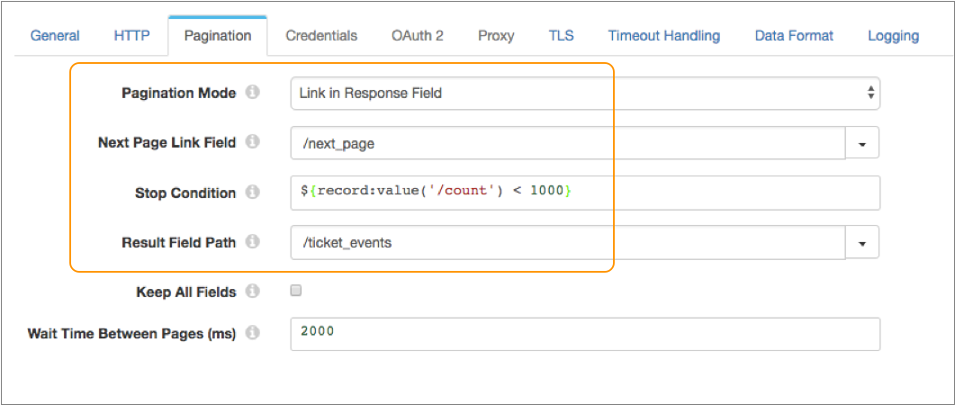955x405 pixels.
Task: Open the Timeout Handling tab
Action: 664,36
